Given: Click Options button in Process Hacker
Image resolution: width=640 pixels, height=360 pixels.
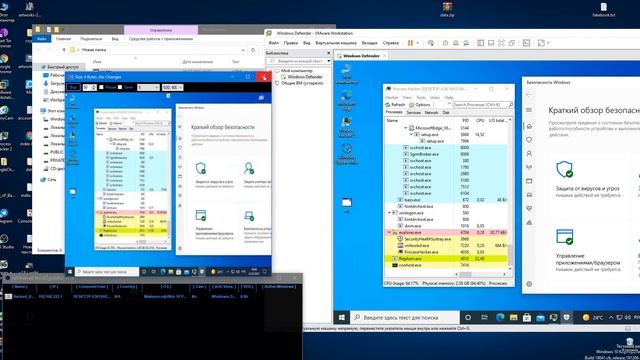Looking at the screenshot, I should [x=420, y=105].
